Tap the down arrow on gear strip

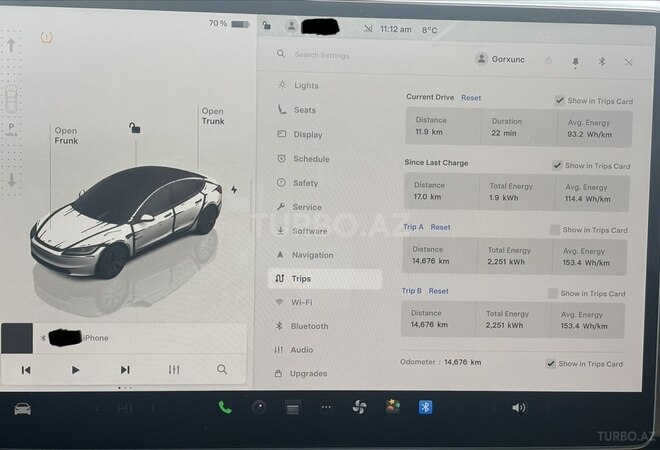click(x=12, y=180)
